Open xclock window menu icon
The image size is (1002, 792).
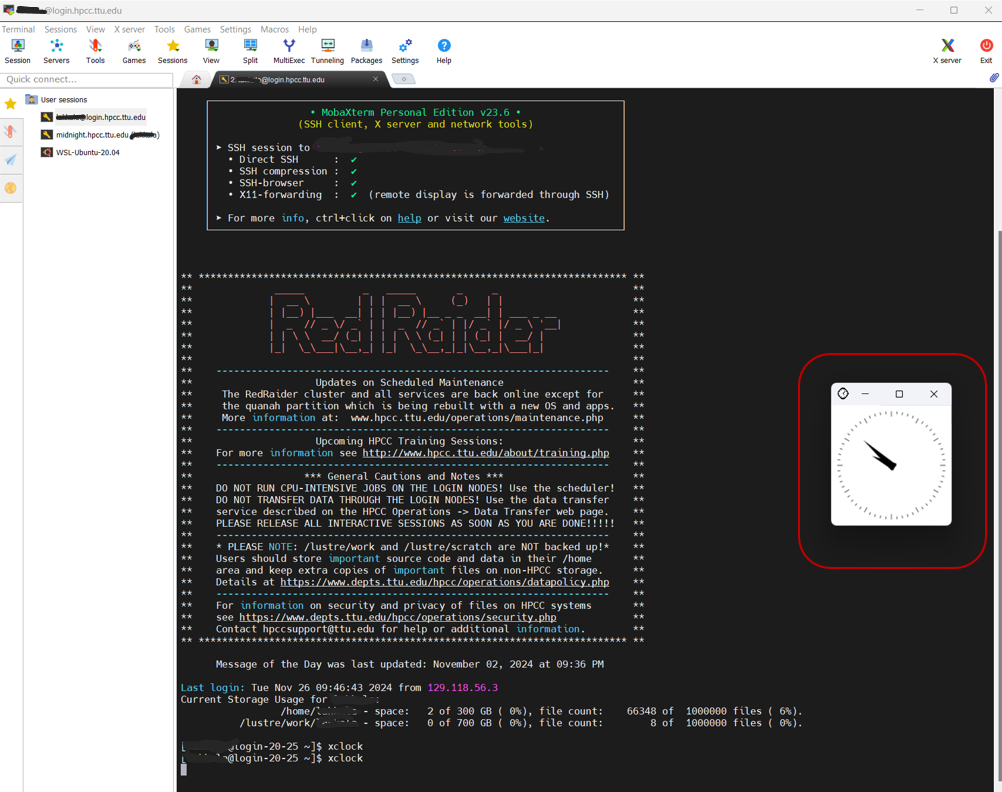click(x=843, y=394)
